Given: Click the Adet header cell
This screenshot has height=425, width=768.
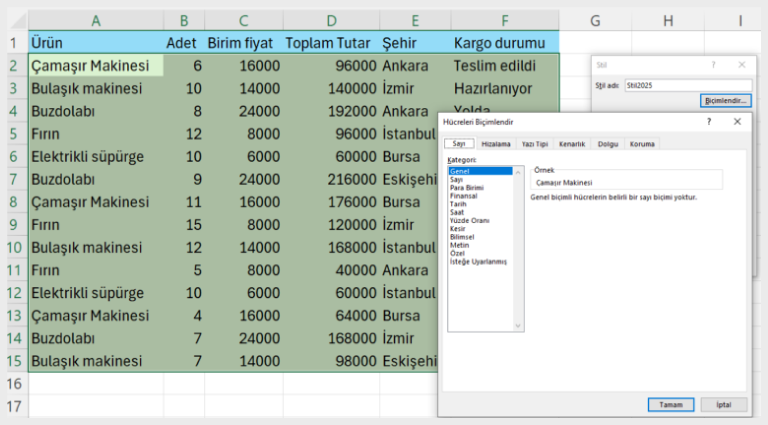Looking at the screenshot, I should 184,43.
